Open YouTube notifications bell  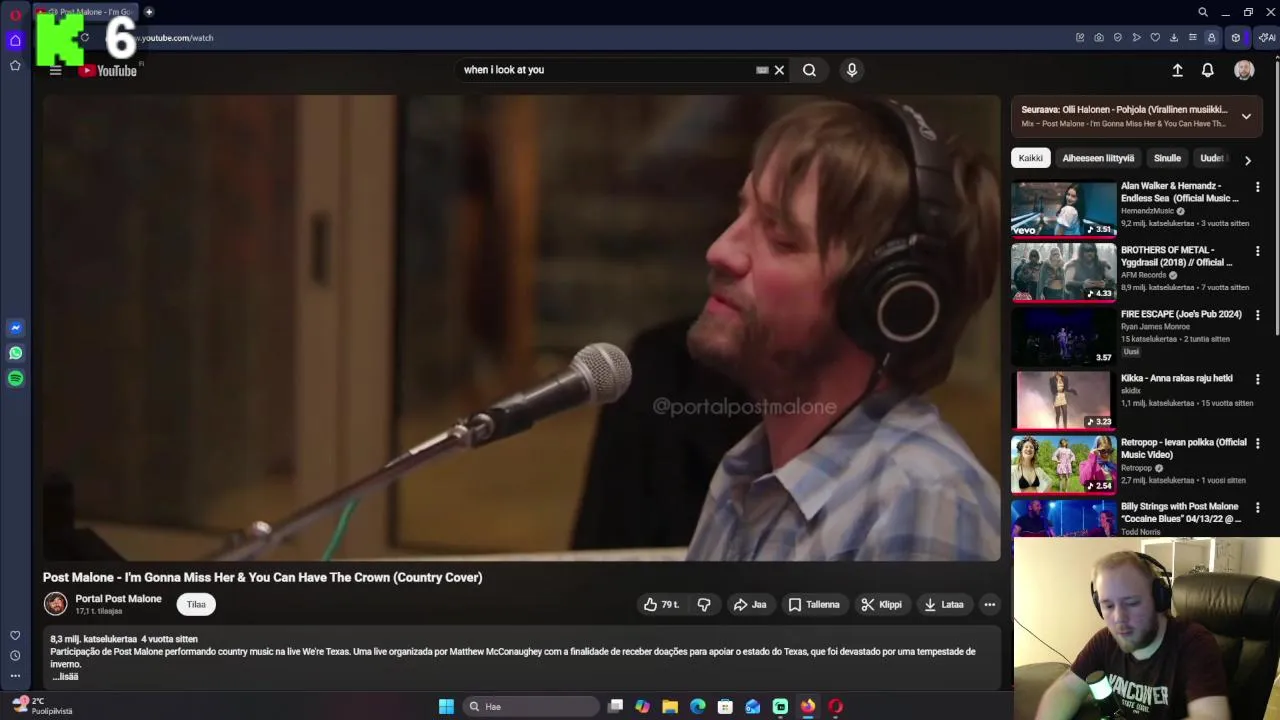pyautogui.click(x=1208, y=70)
